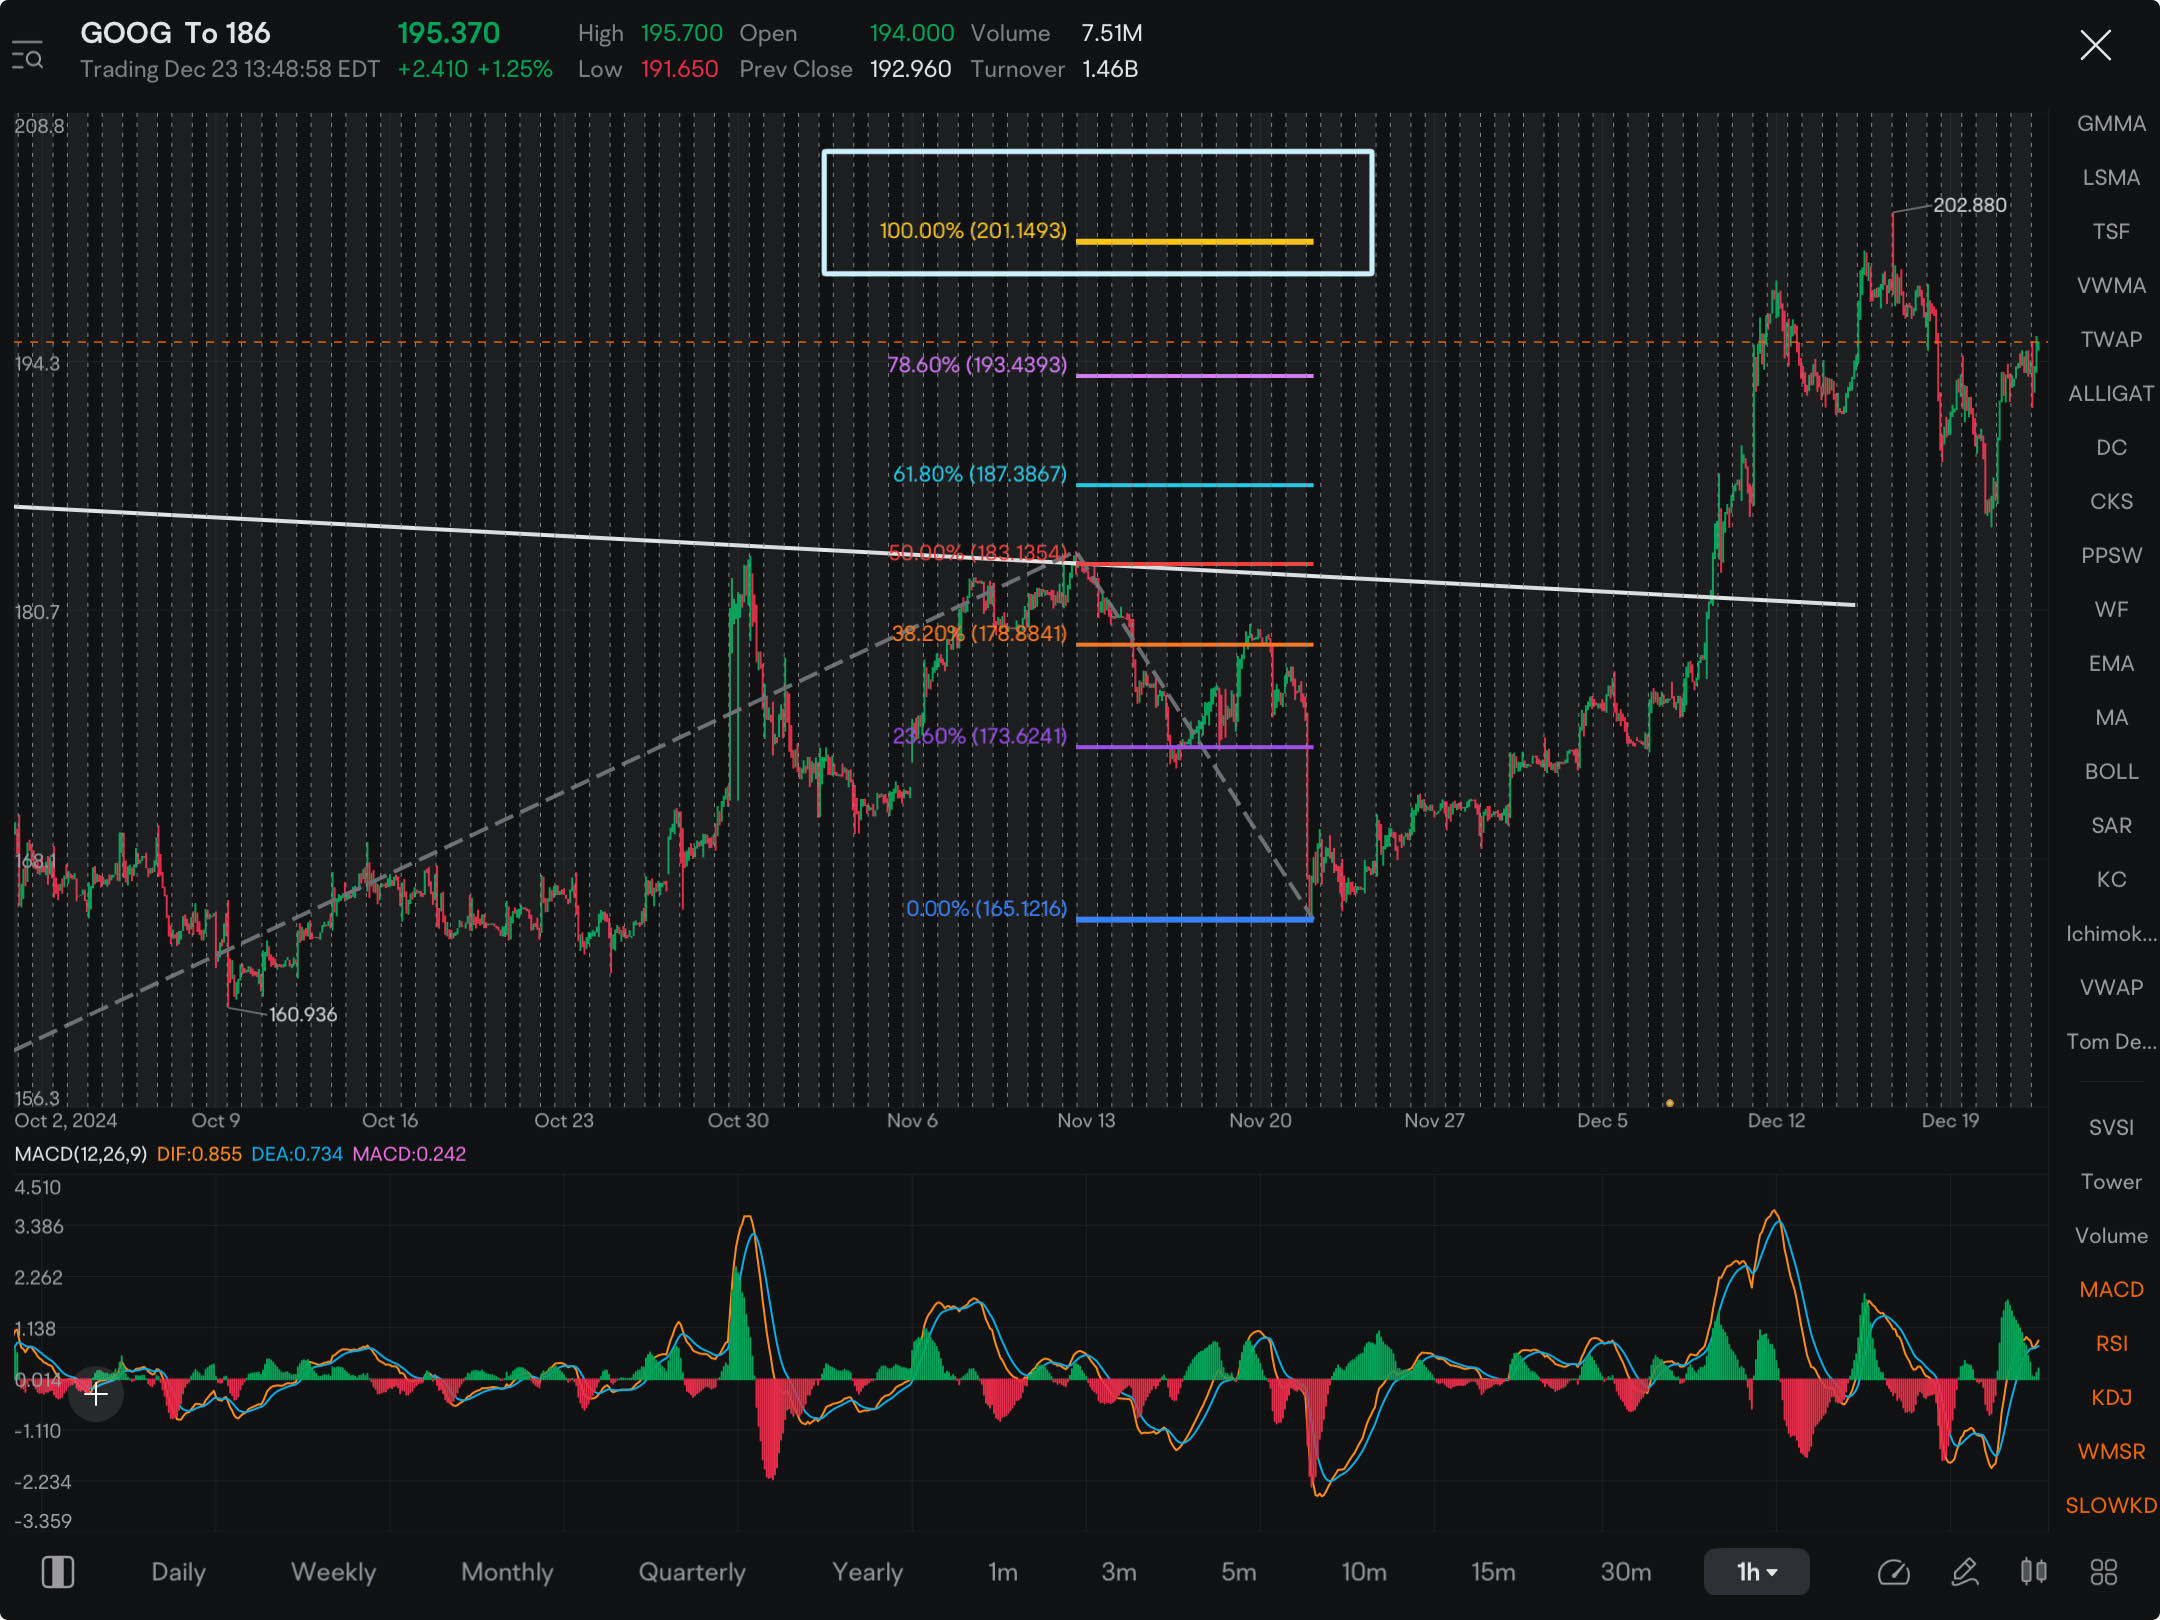
Task: Select the 5m interval
Action: point(1238,1572)
